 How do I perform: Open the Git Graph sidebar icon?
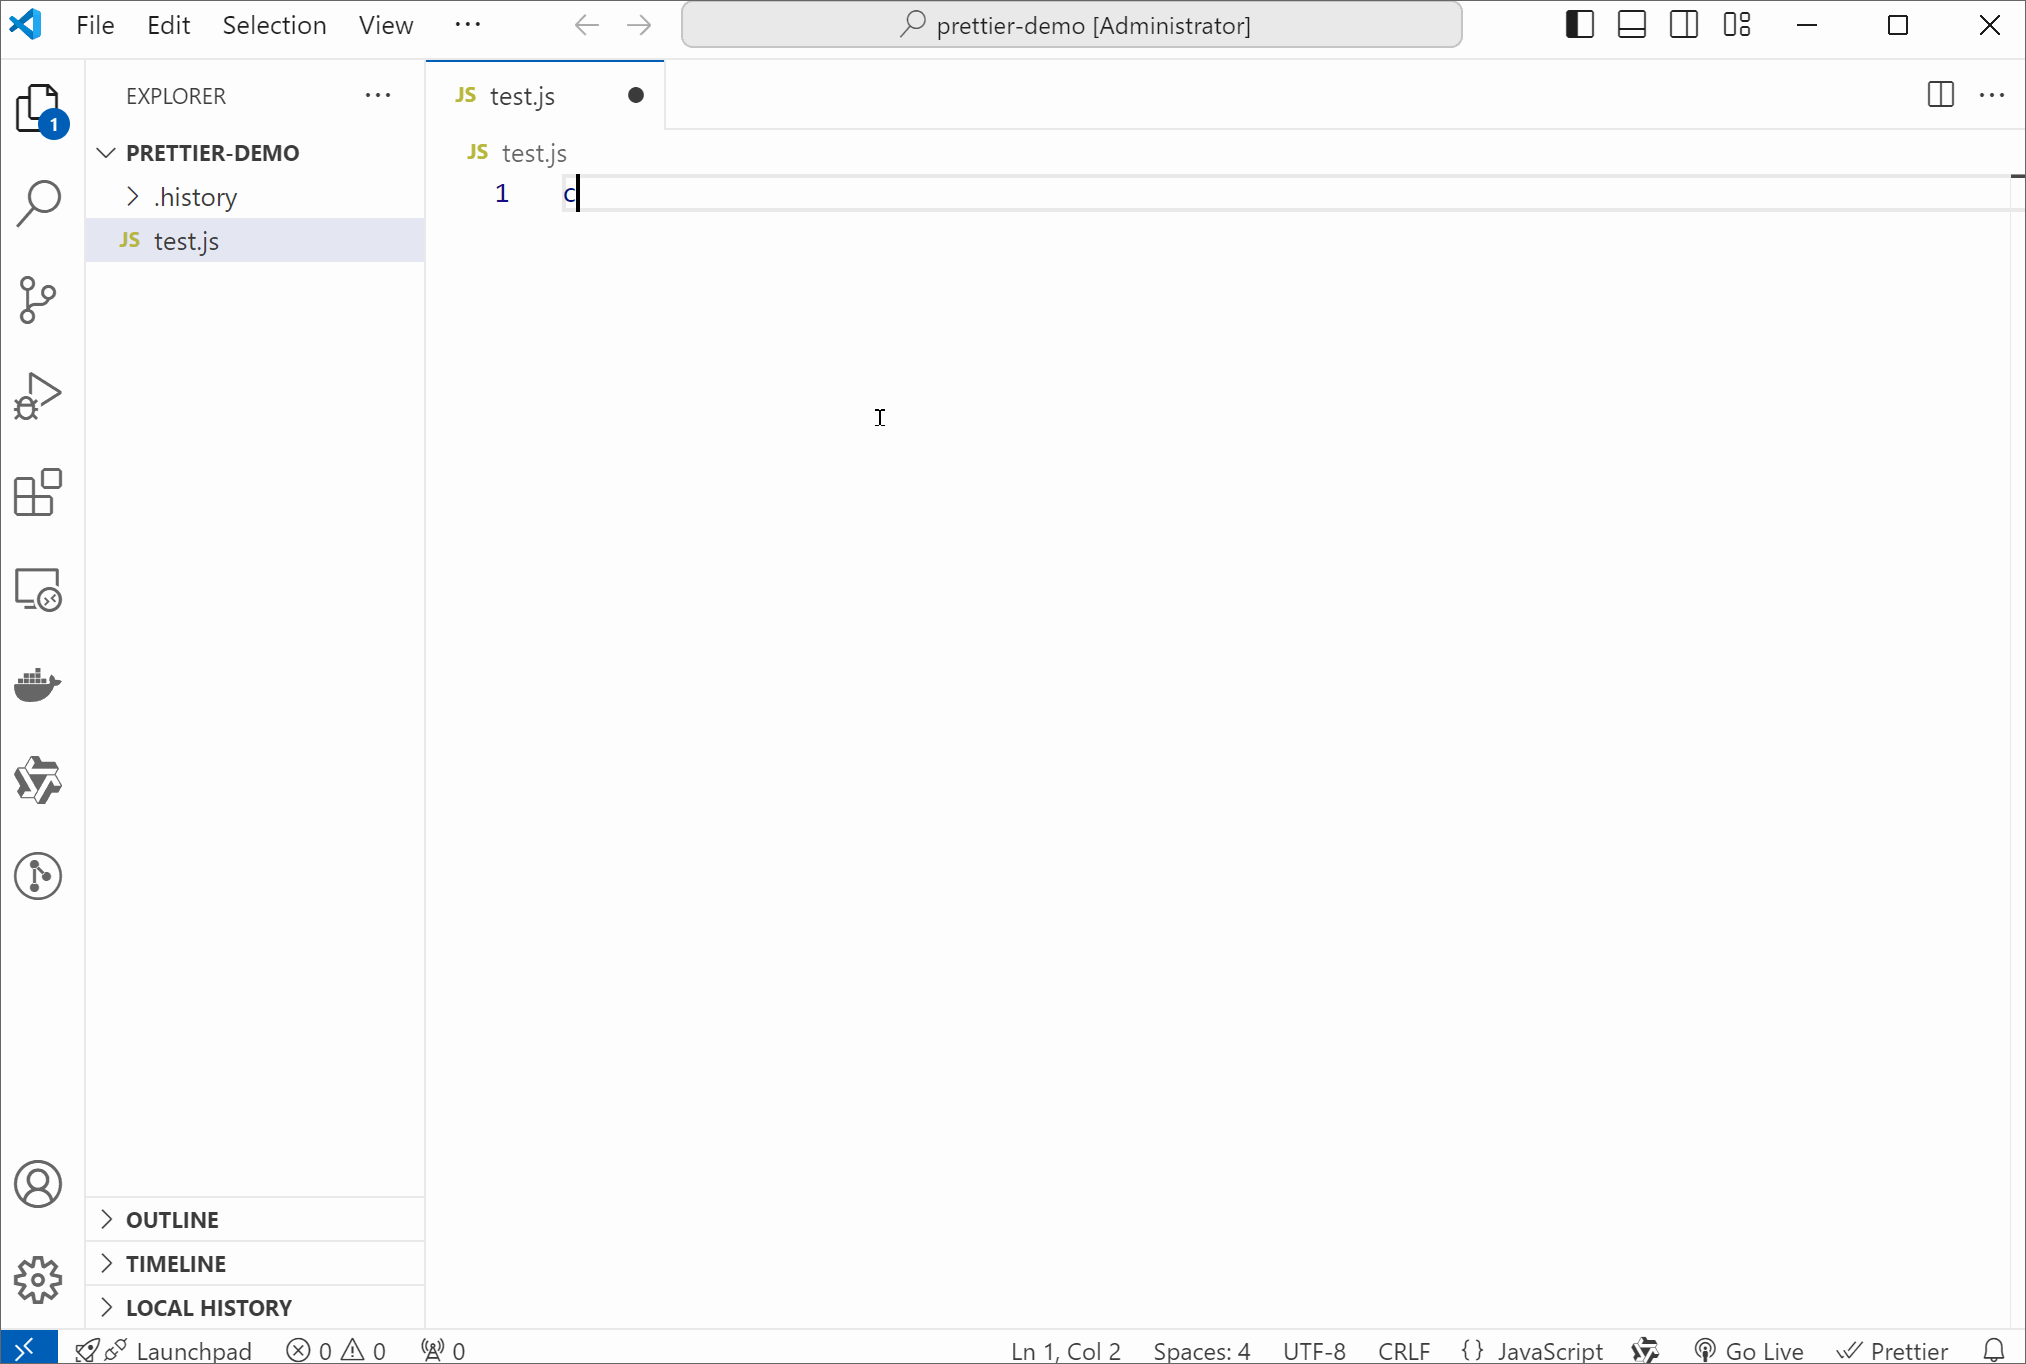click(x=38, y=876)
